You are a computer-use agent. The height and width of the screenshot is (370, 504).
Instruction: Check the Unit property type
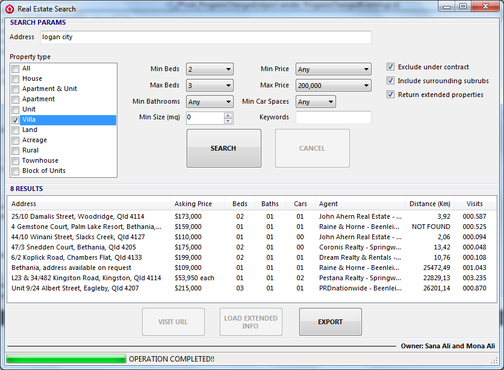pos(15,110)
